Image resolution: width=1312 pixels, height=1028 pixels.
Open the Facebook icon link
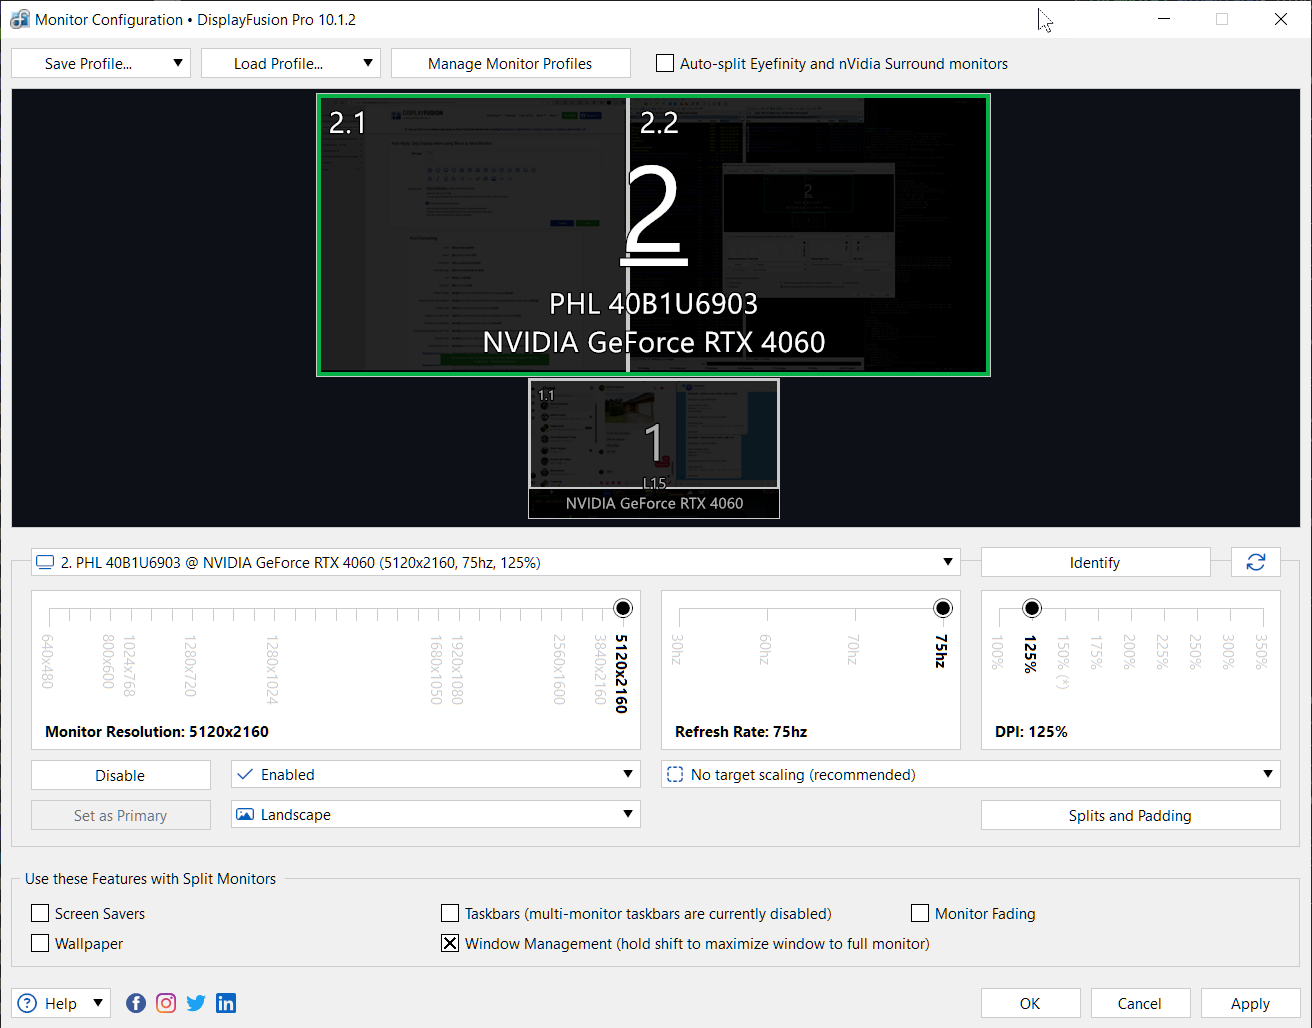(x=136, y=1003)
